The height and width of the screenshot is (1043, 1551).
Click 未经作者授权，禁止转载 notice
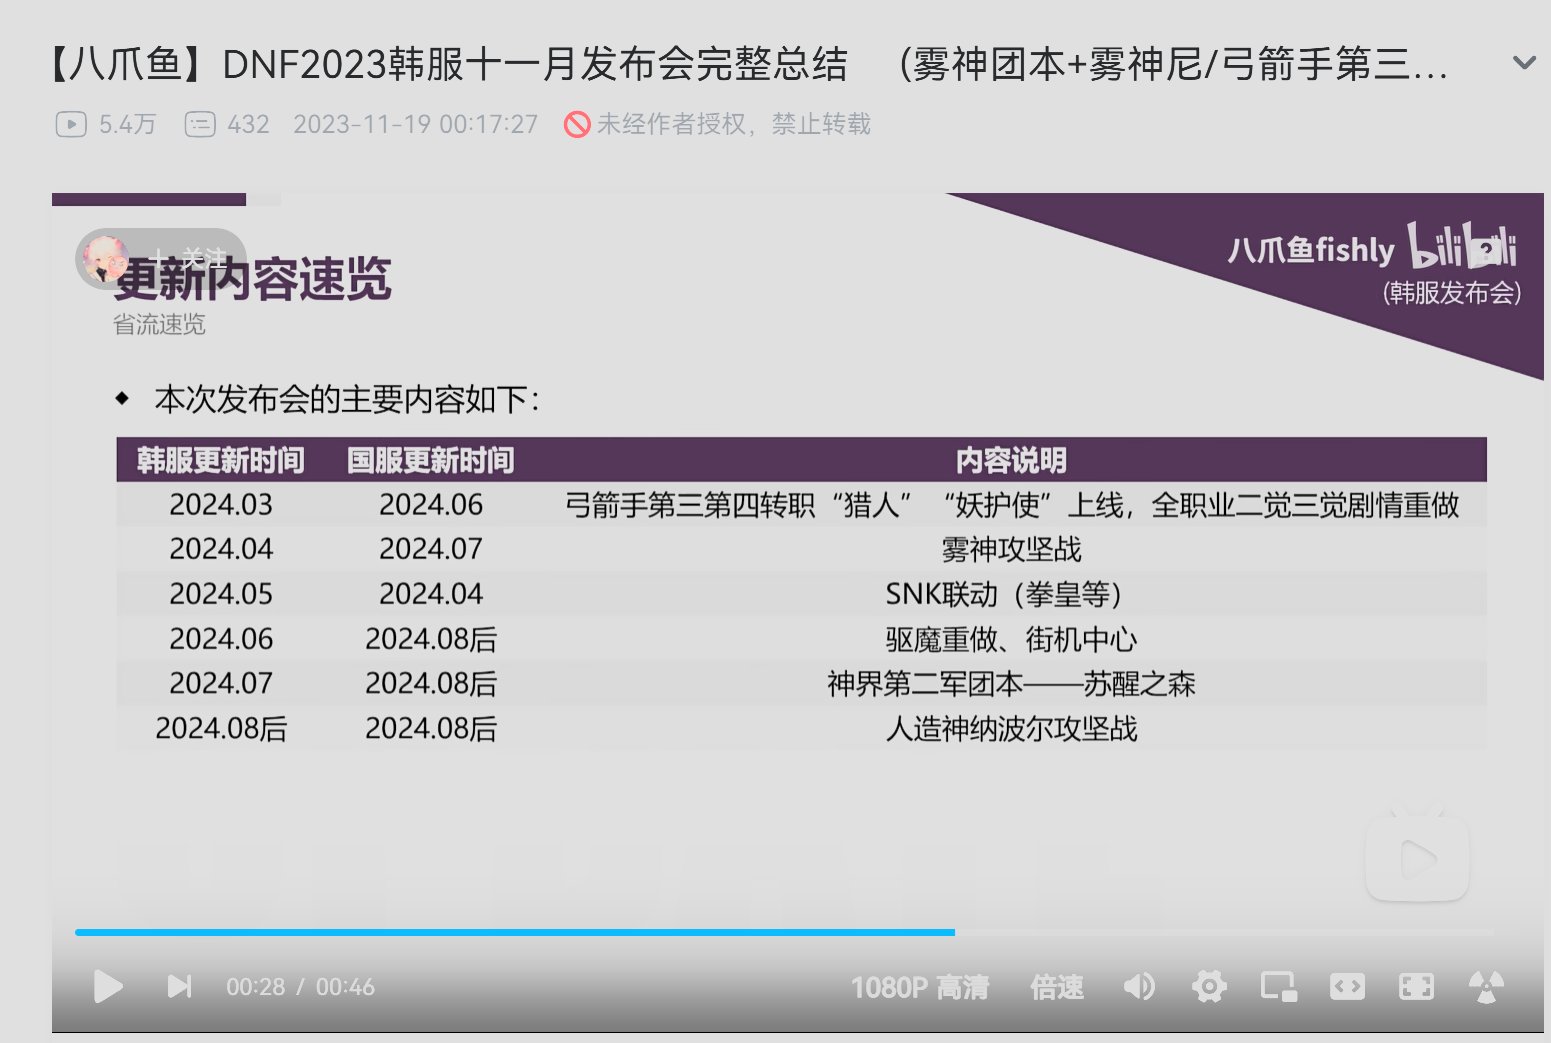pyautogui.click(x=734, y=124)
